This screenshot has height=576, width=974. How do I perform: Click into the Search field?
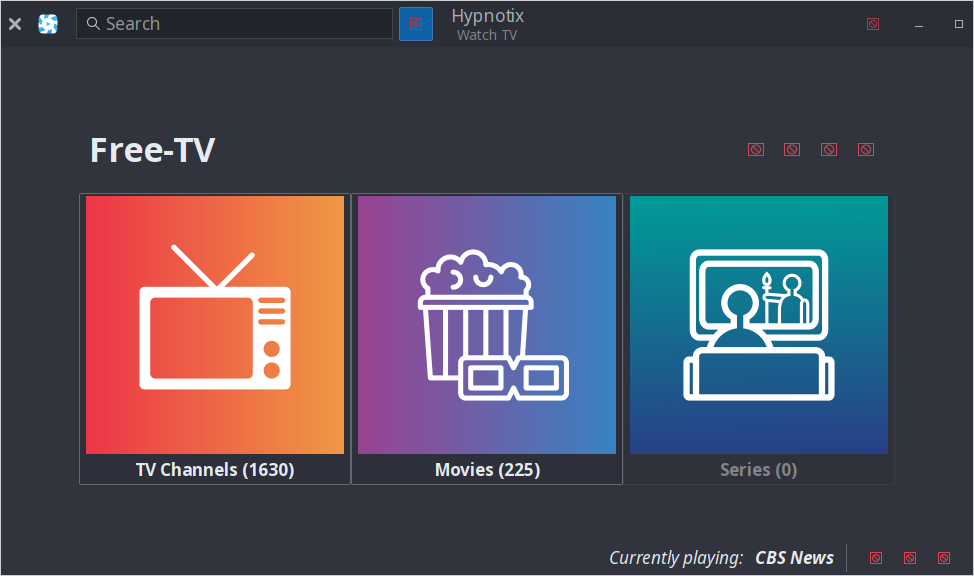click(x=234, y=24)
